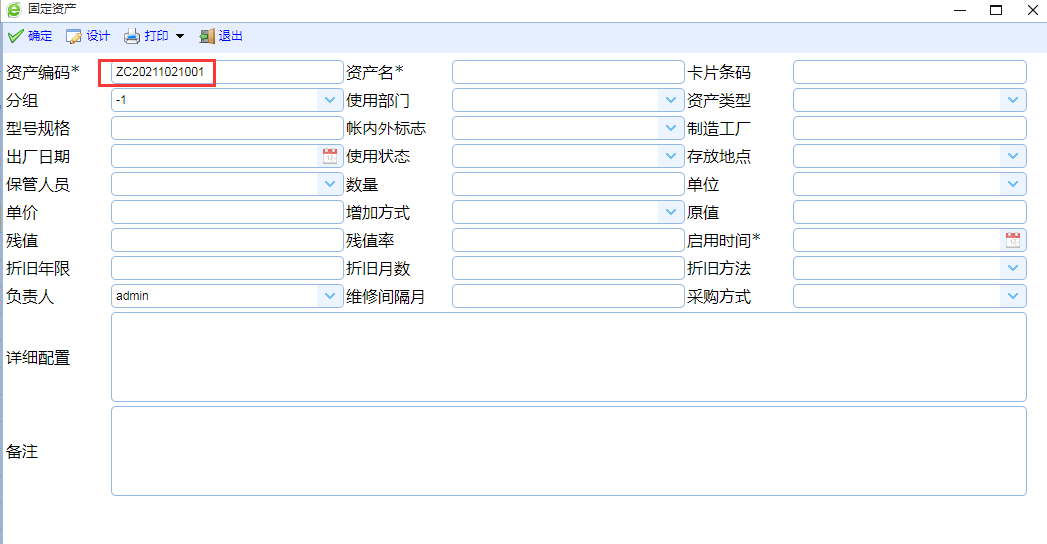
Task: Click into the 维修间隔月 input field
Action: (x=568, y=296)
